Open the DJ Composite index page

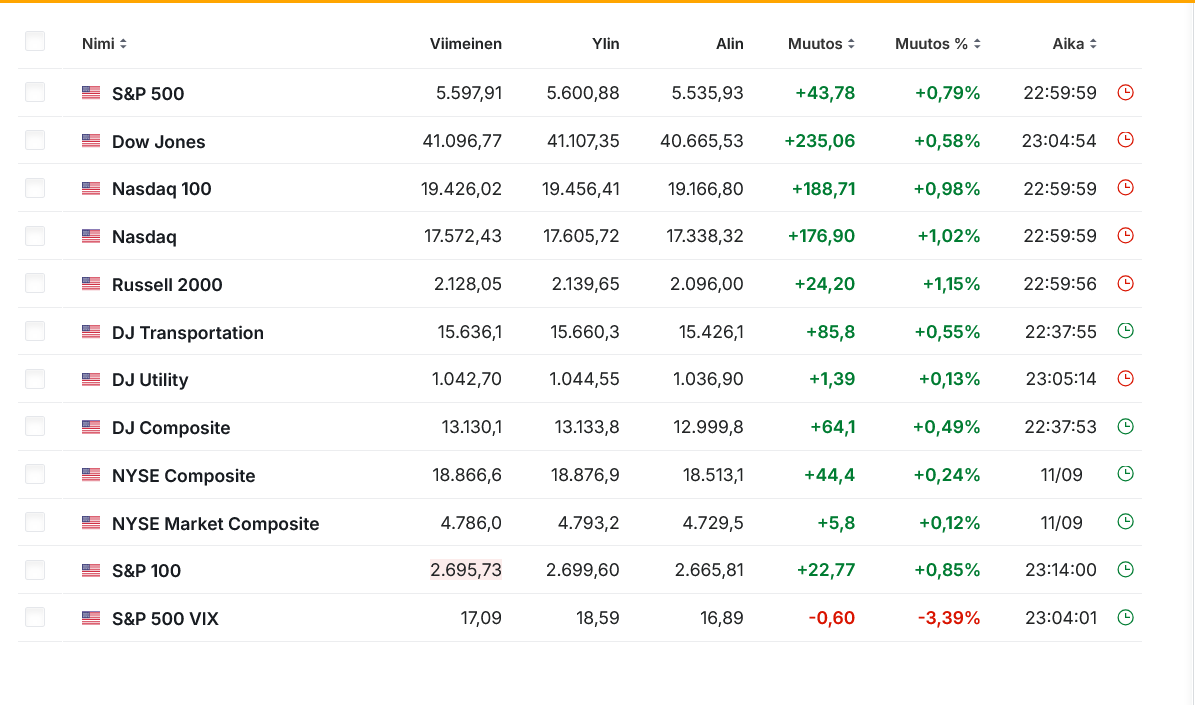[x=171, y=428]
